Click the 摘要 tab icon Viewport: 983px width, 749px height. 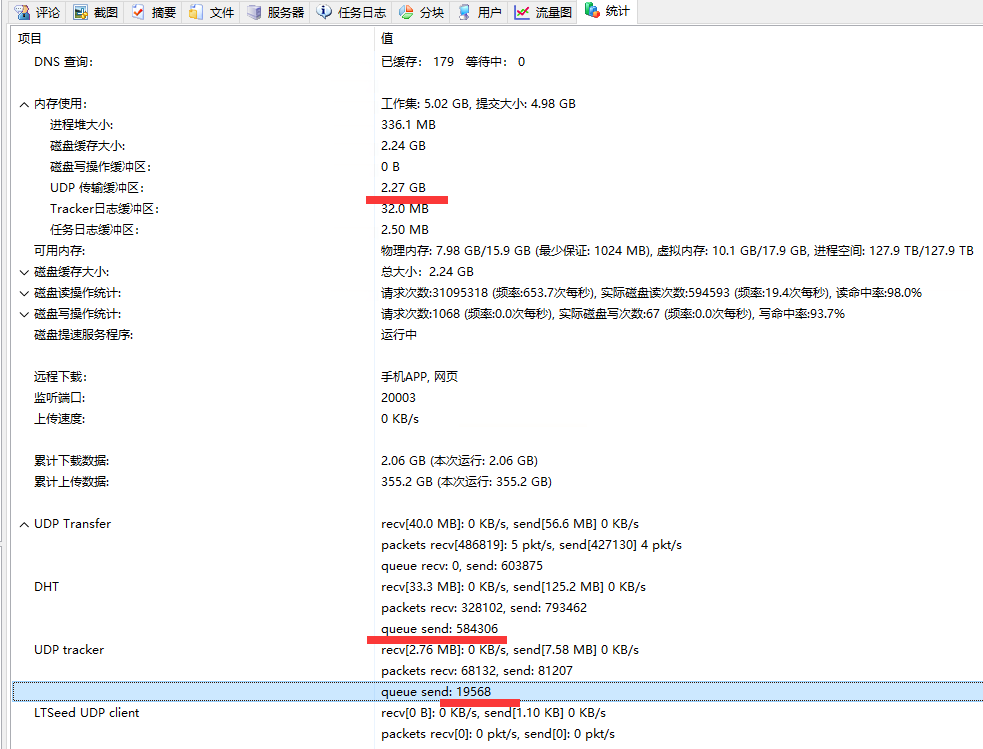(138, 13)
